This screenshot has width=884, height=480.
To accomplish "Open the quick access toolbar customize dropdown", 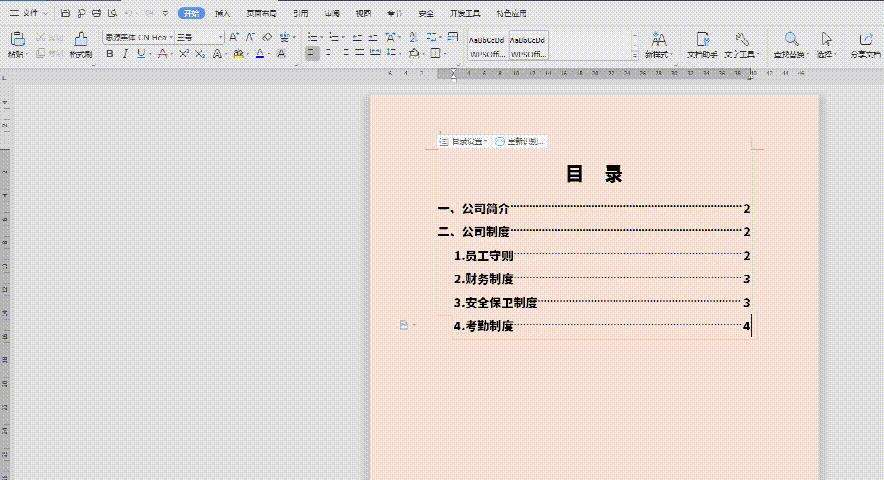I will coord(165,13).
